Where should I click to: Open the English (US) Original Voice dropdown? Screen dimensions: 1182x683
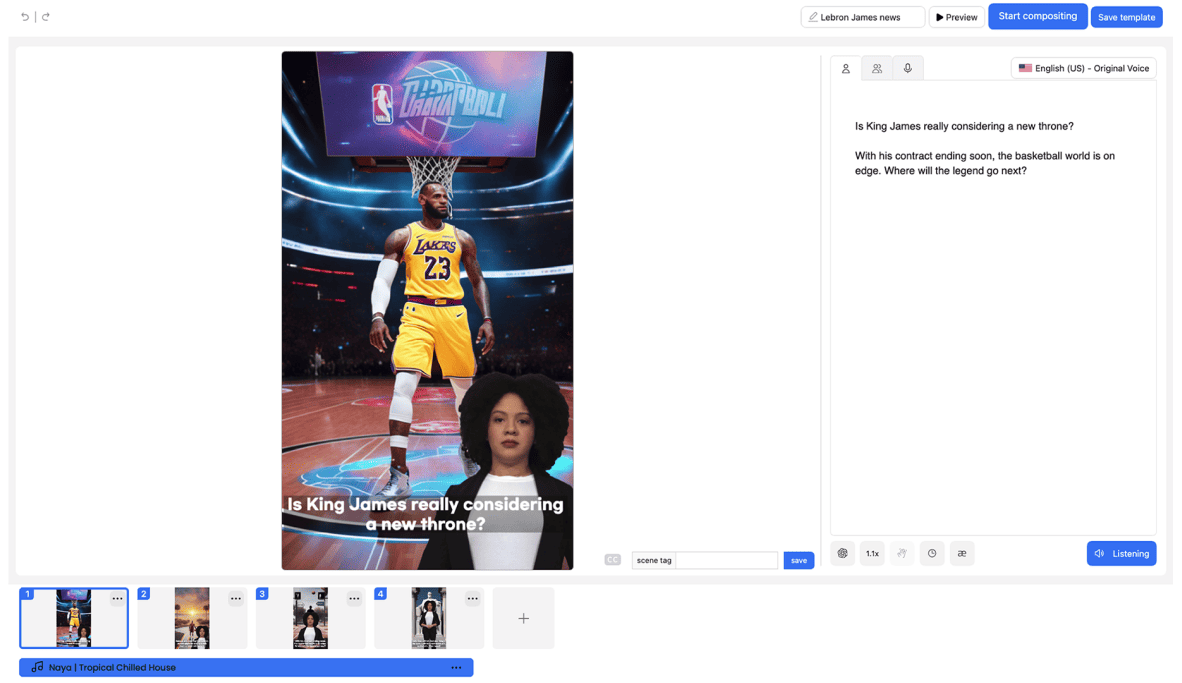1083,68
